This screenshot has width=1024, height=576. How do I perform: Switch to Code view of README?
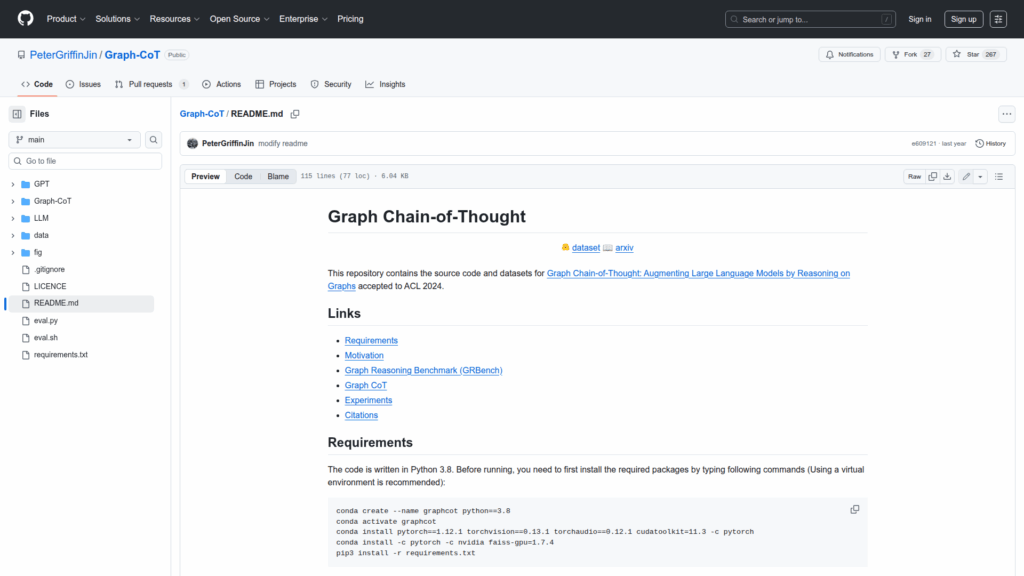pyautogui.click(x=243, y=176)
